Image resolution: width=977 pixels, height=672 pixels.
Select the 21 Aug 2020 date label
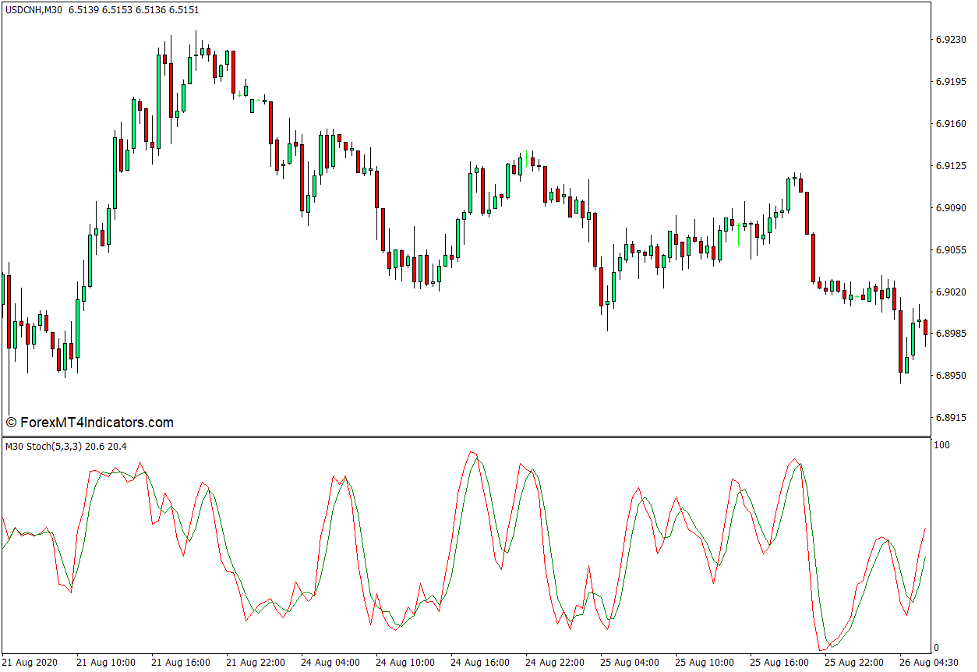click(31, 662)
